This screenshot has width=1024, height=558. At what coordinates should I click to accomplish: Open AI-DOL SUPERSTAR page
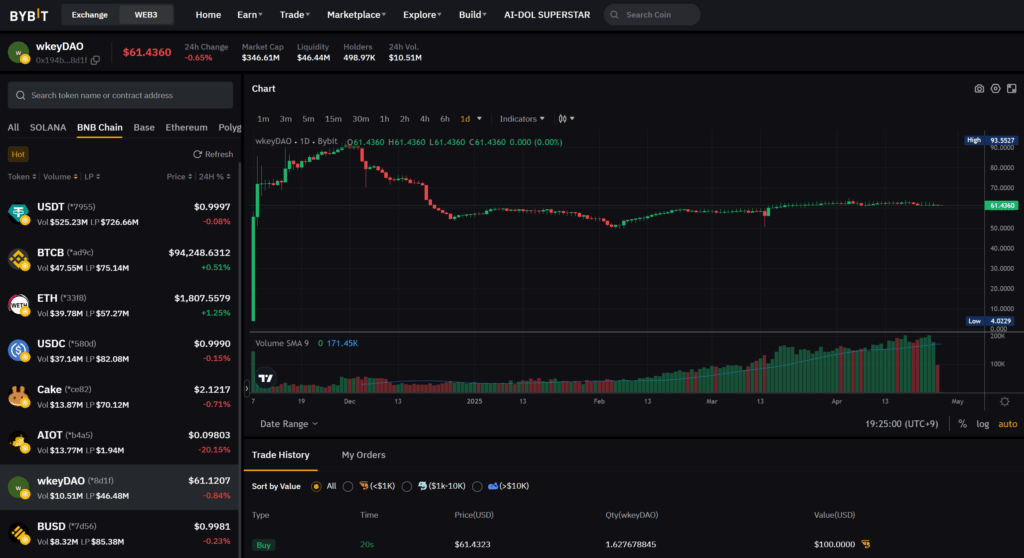point(547,14)
